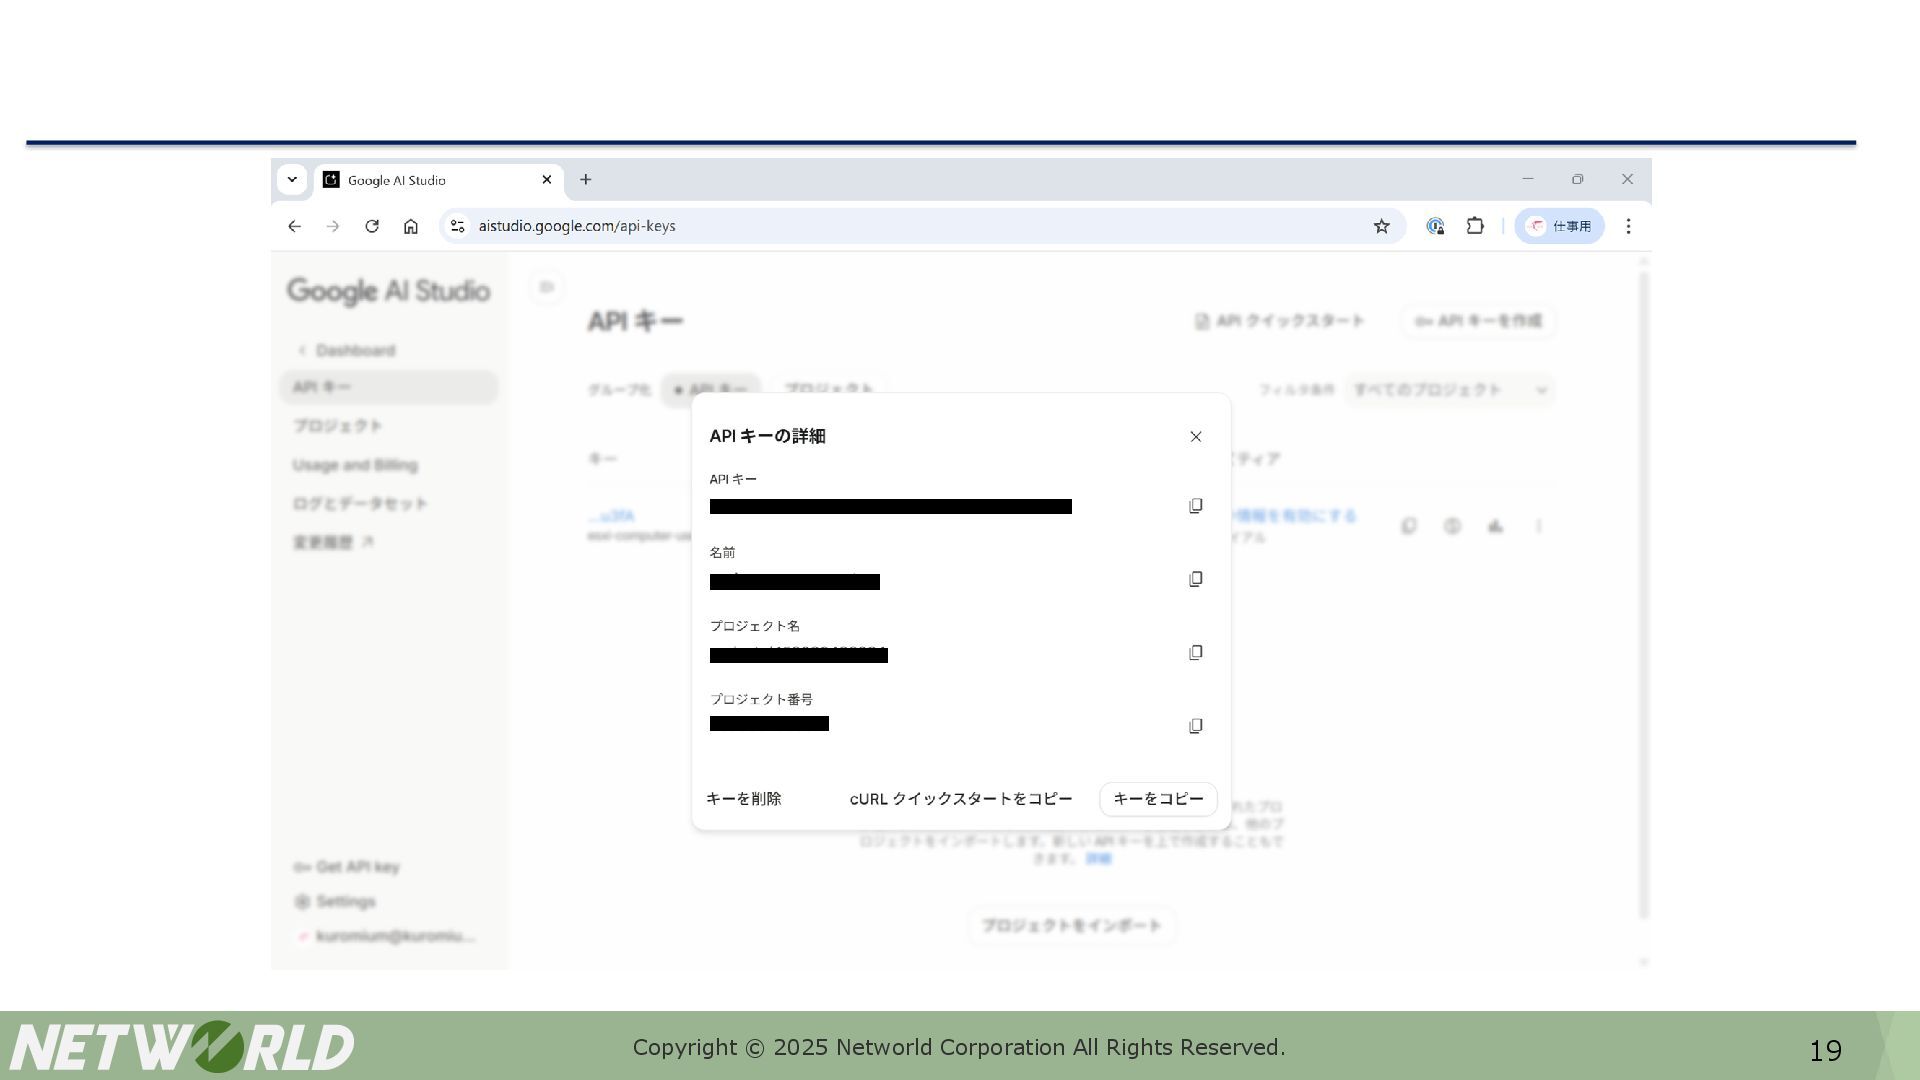1920x1080 pixels.
Task: Open the tab search dropdown arrow
Action: pyautogui.click(x=292, y=180)
